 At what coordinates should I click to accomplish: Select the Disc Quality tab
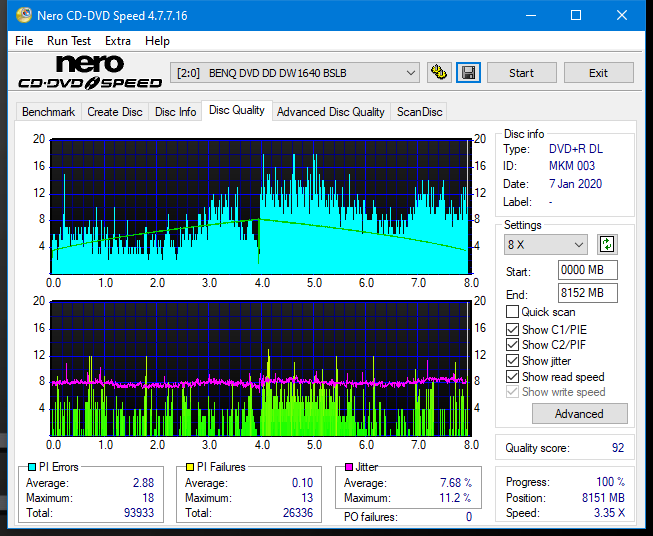tap(237, 110)
